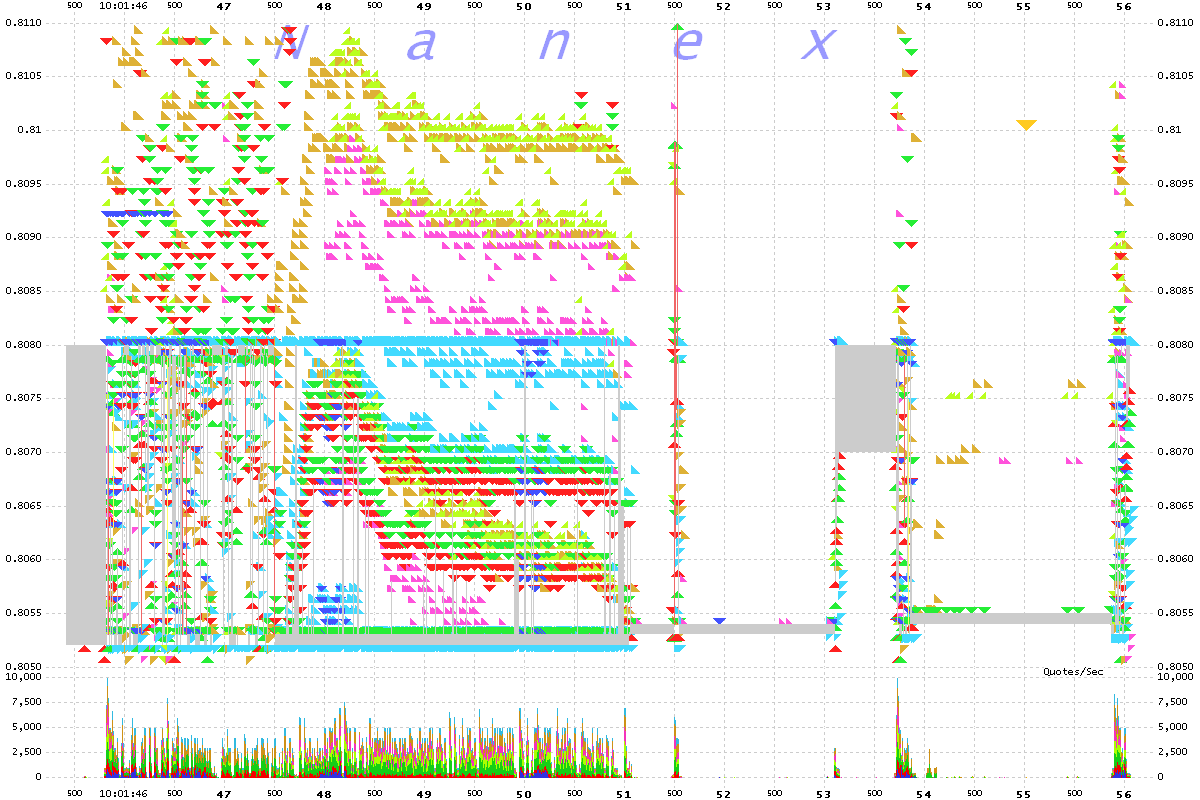The width and height of the screenshot is (1200, 800).
Task: Select 0.8050 on the left price axis
Action: 25,666
